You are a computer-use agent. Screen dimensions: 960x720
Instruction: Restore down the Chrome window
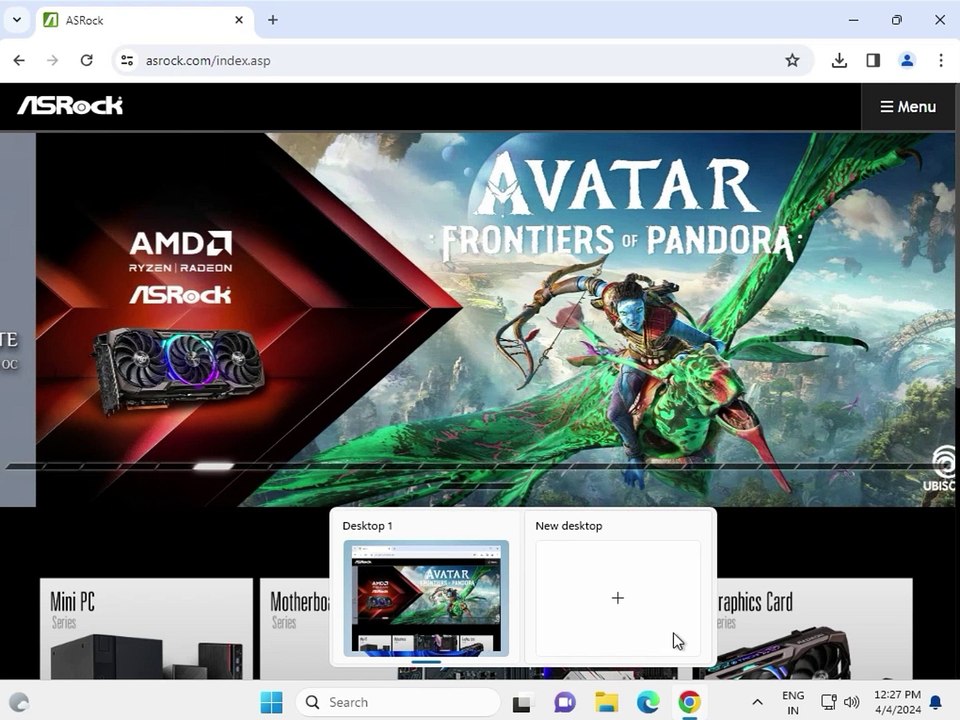[x=896, y=20]
